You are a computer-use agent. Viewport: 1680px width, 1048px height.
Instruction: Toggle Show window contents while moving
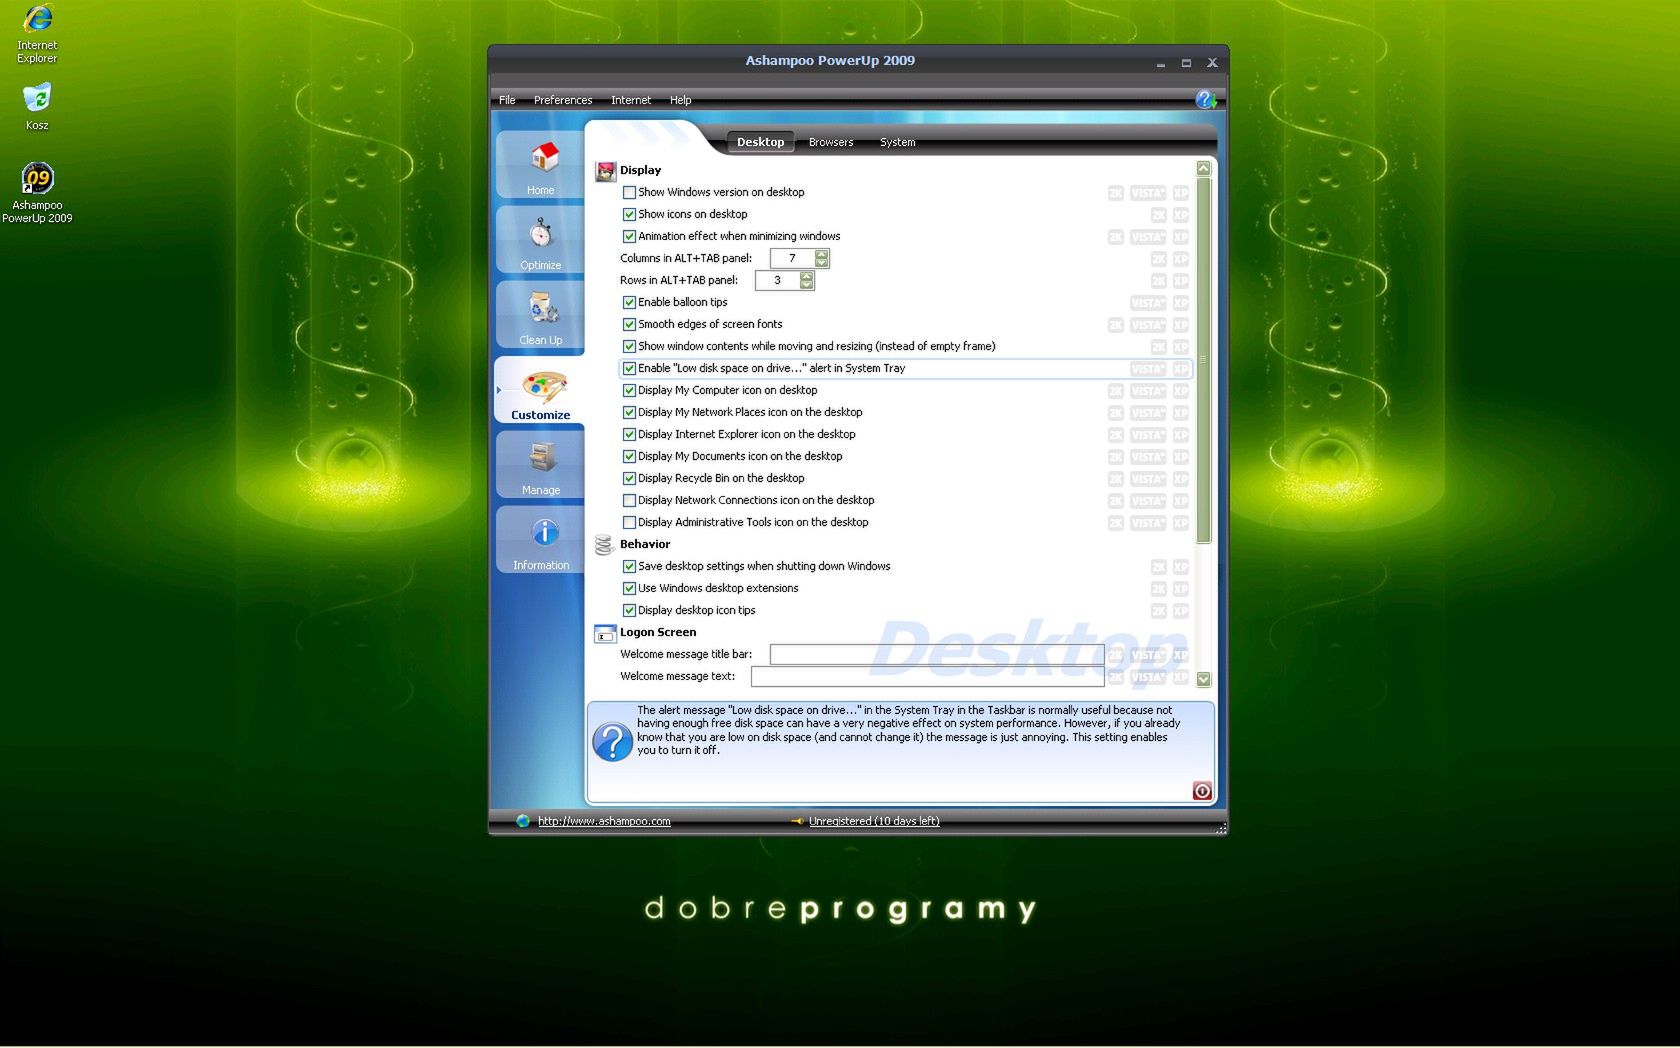(x=629, y=346)
